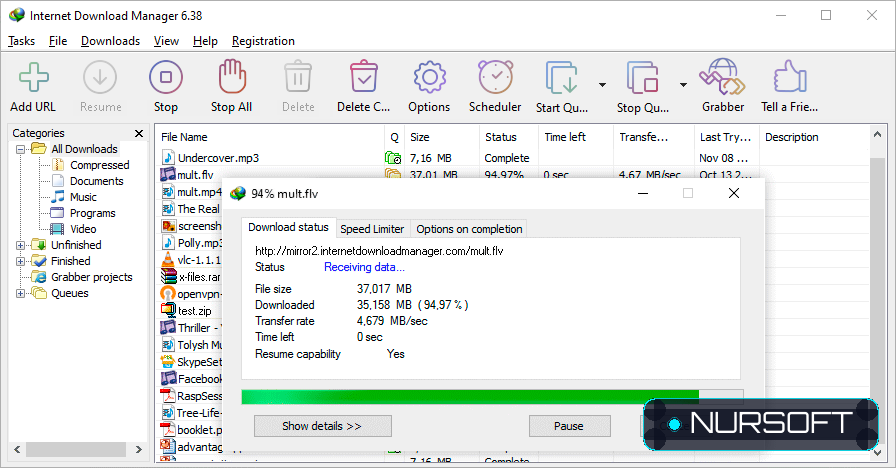Screen dimensions: 896x468
Task: Minimize the mult.flv download dialog
Action: pyautogui.click(x=643, y=193)
